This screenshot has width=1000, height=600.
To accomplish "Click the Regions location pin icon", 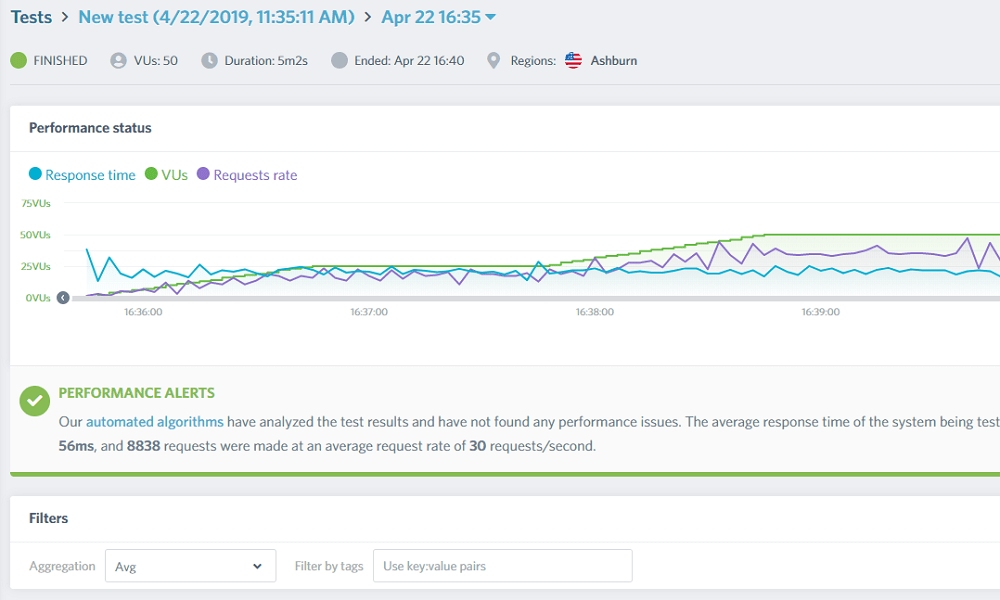I will [494, 61].
